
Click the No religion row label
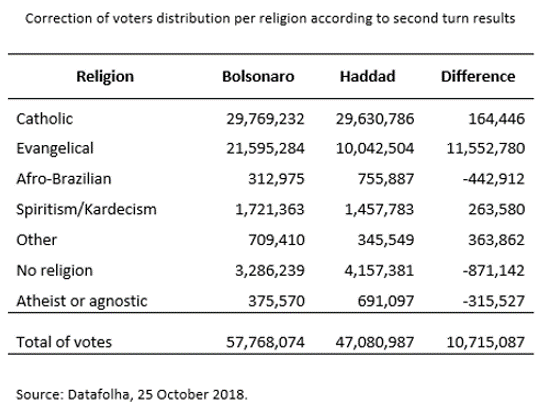point(55,271)
